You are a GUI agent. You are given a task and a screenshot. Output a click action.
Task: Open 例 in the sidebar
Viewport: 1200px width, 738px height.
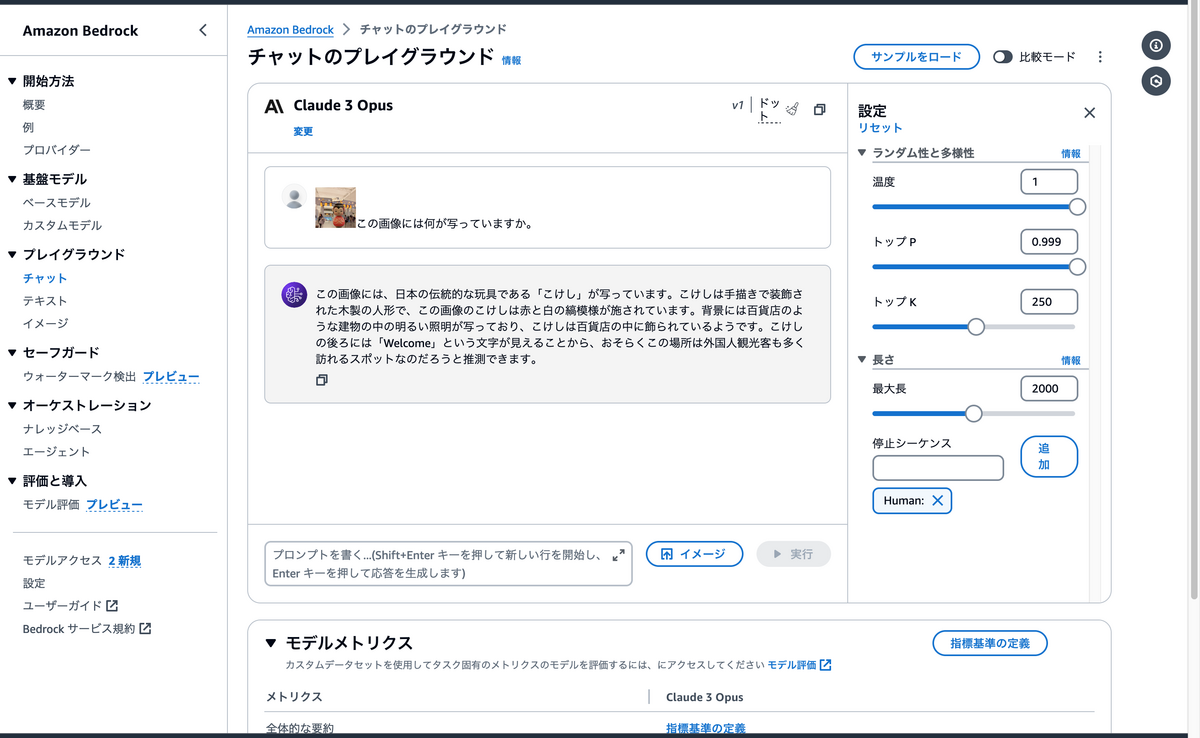click(28, 127)
